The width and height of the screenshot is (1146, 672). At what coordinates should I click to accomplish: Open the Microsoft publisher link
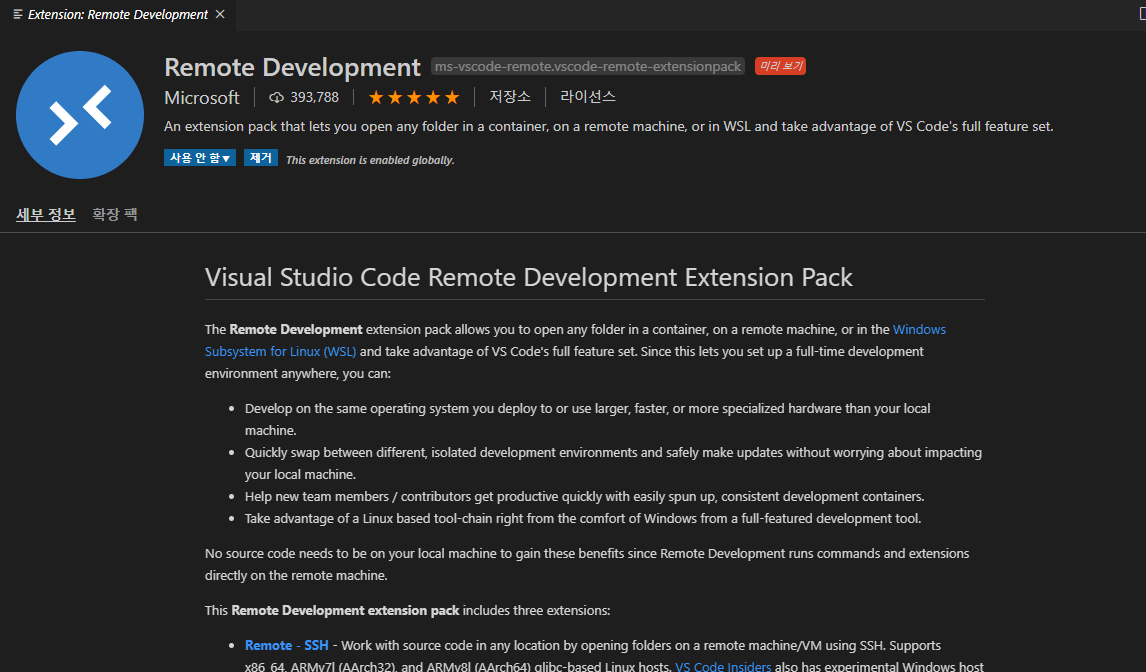[x=202, y=97]
